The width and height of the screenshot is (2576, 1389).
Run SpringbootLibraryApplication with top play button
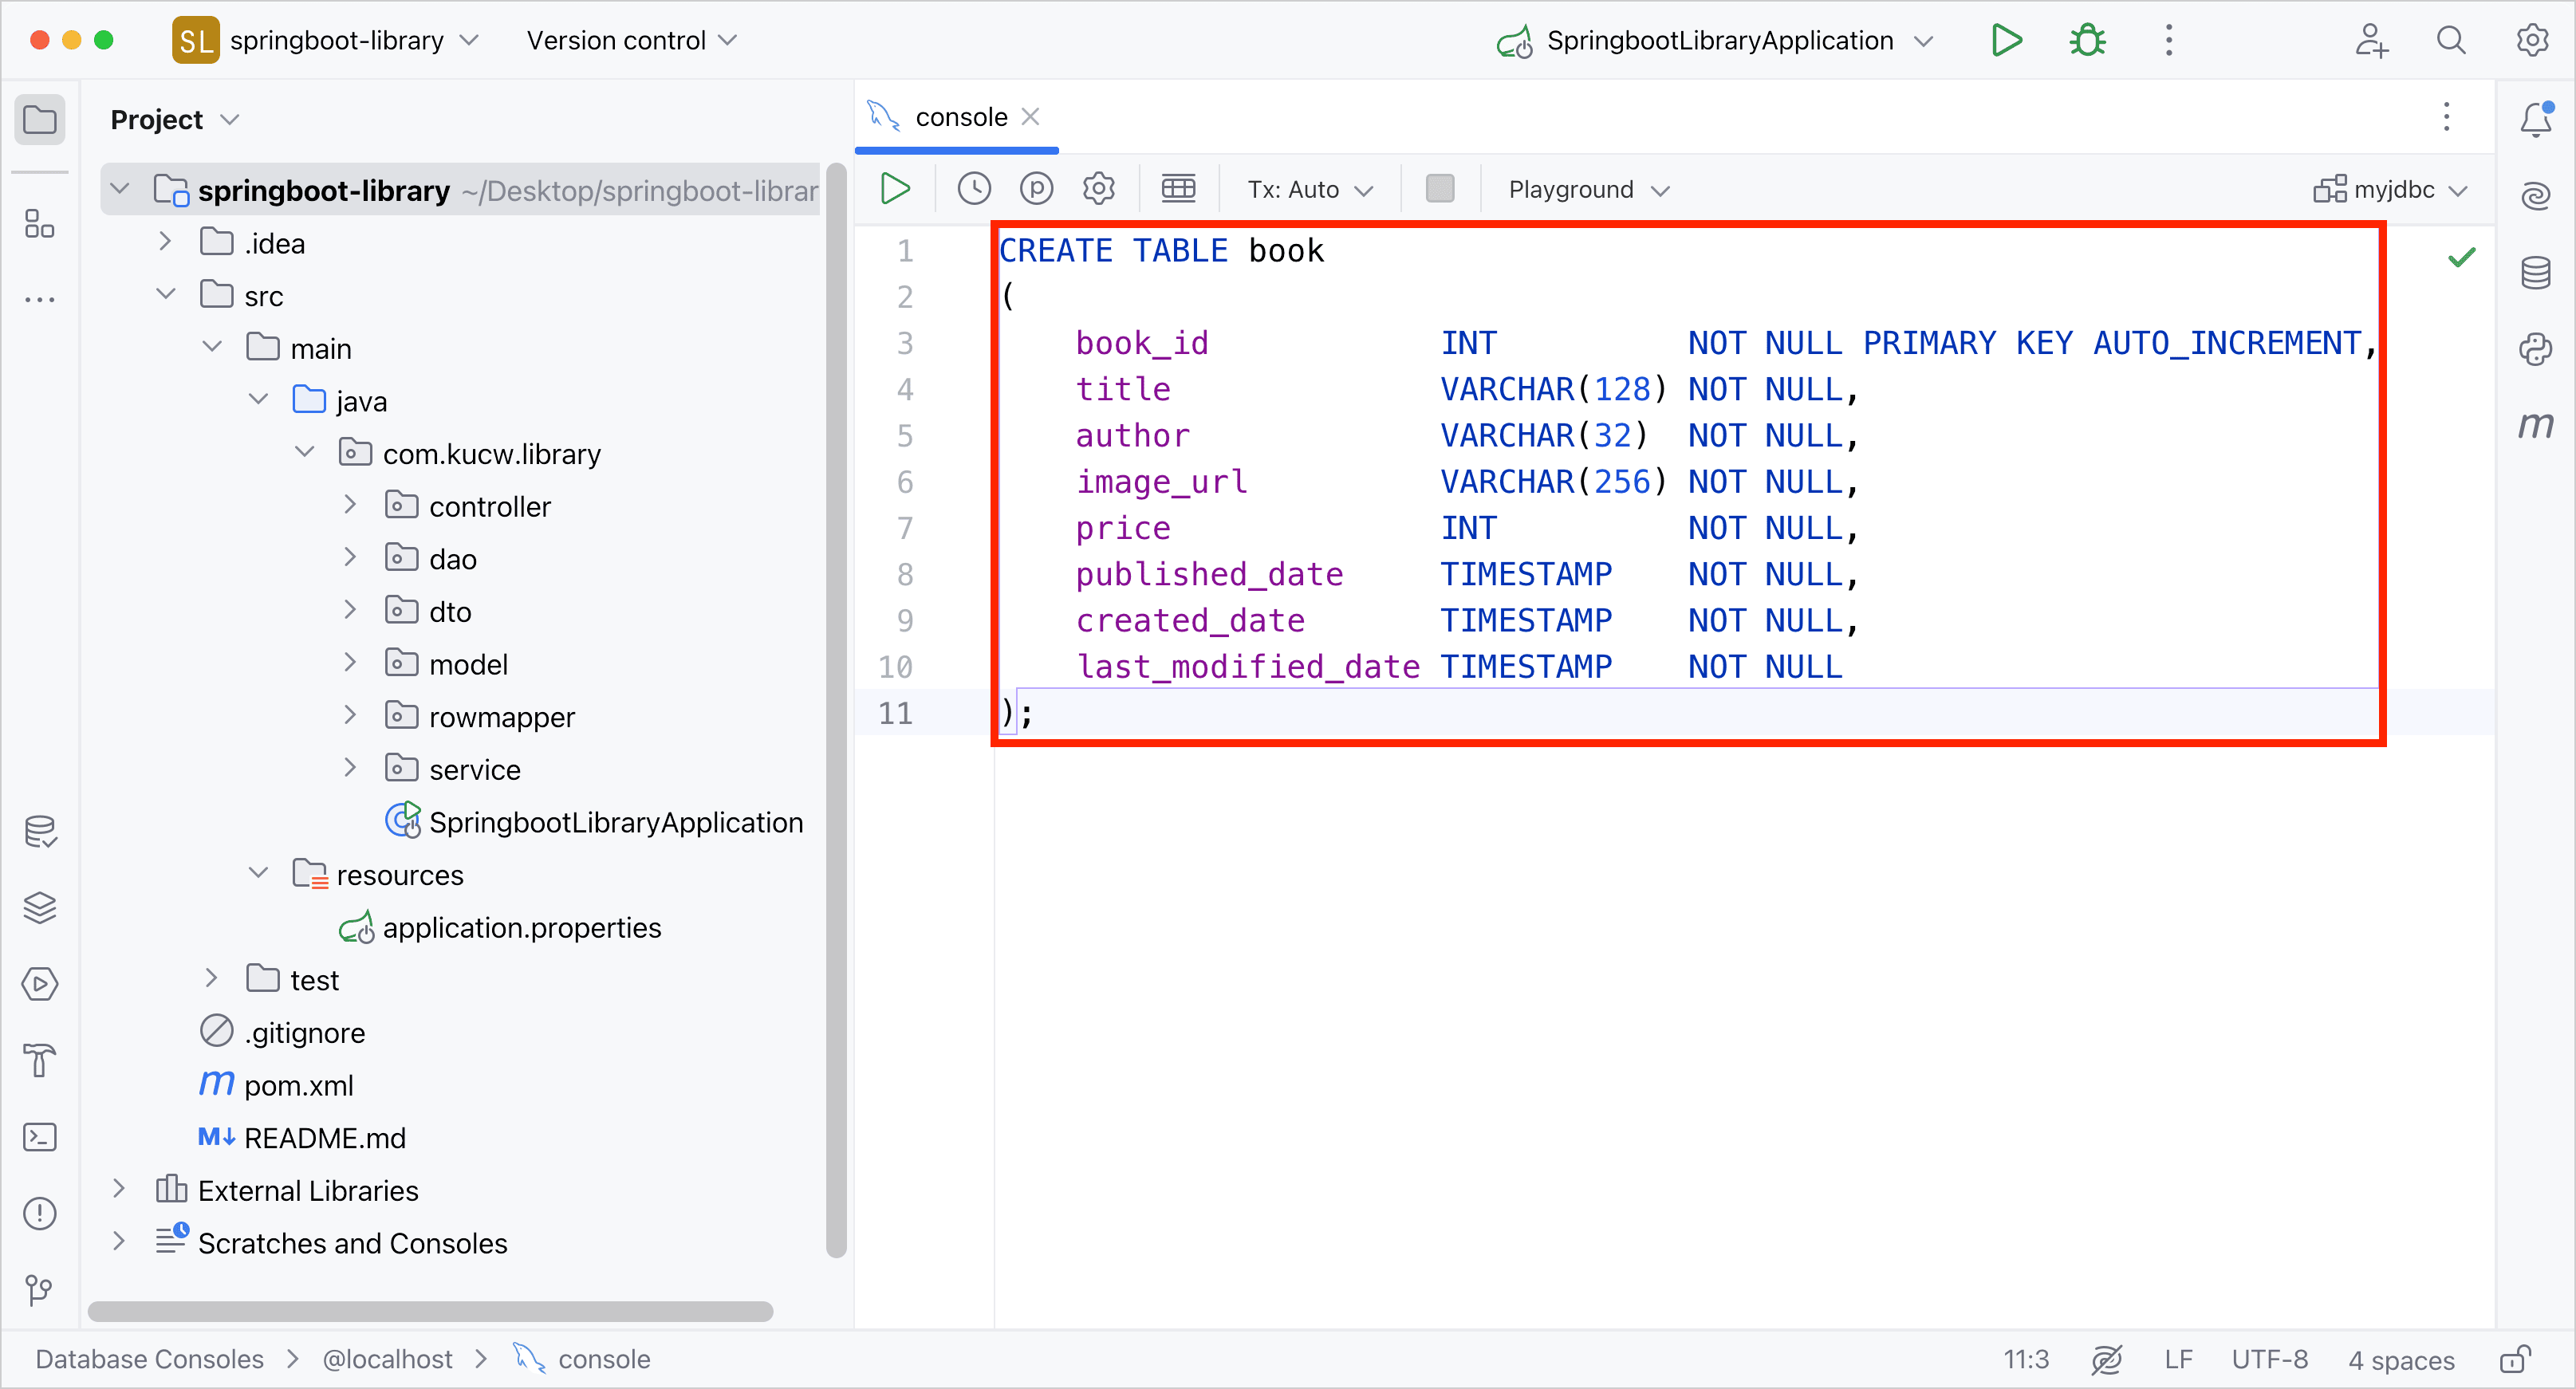(x=2007, y=40)
